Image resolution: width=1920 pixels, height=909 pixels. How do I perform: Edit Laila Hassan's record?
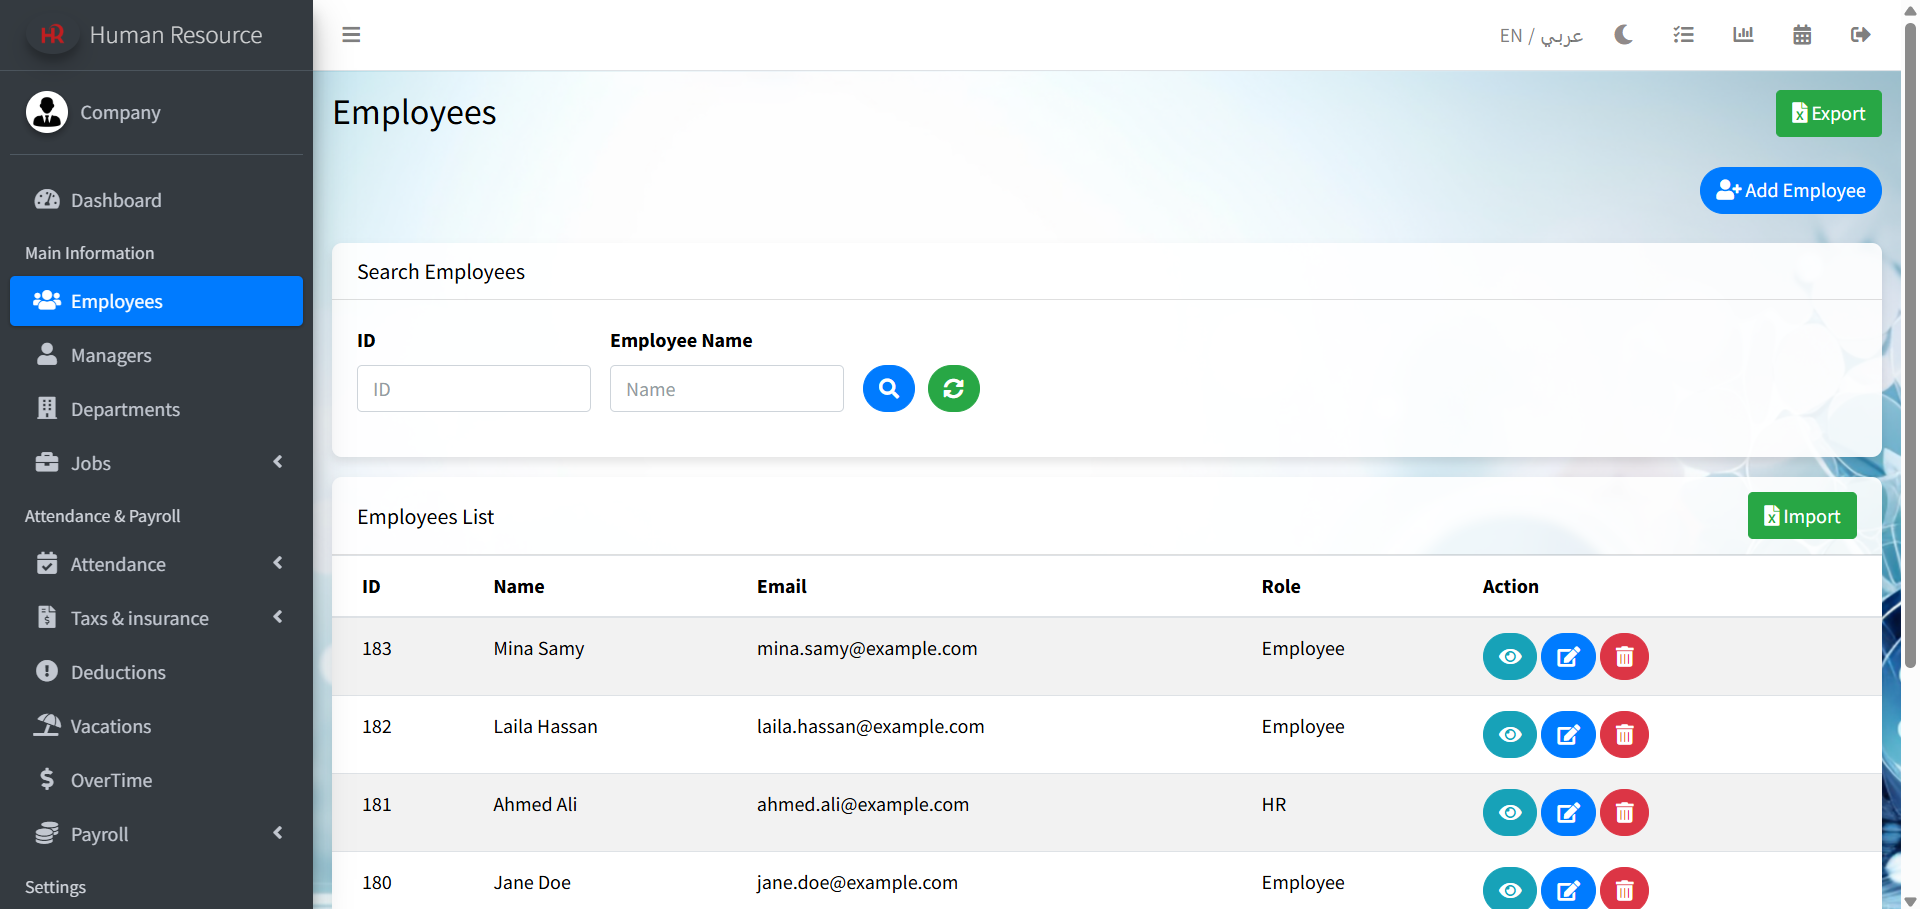tap(1568, 735)
